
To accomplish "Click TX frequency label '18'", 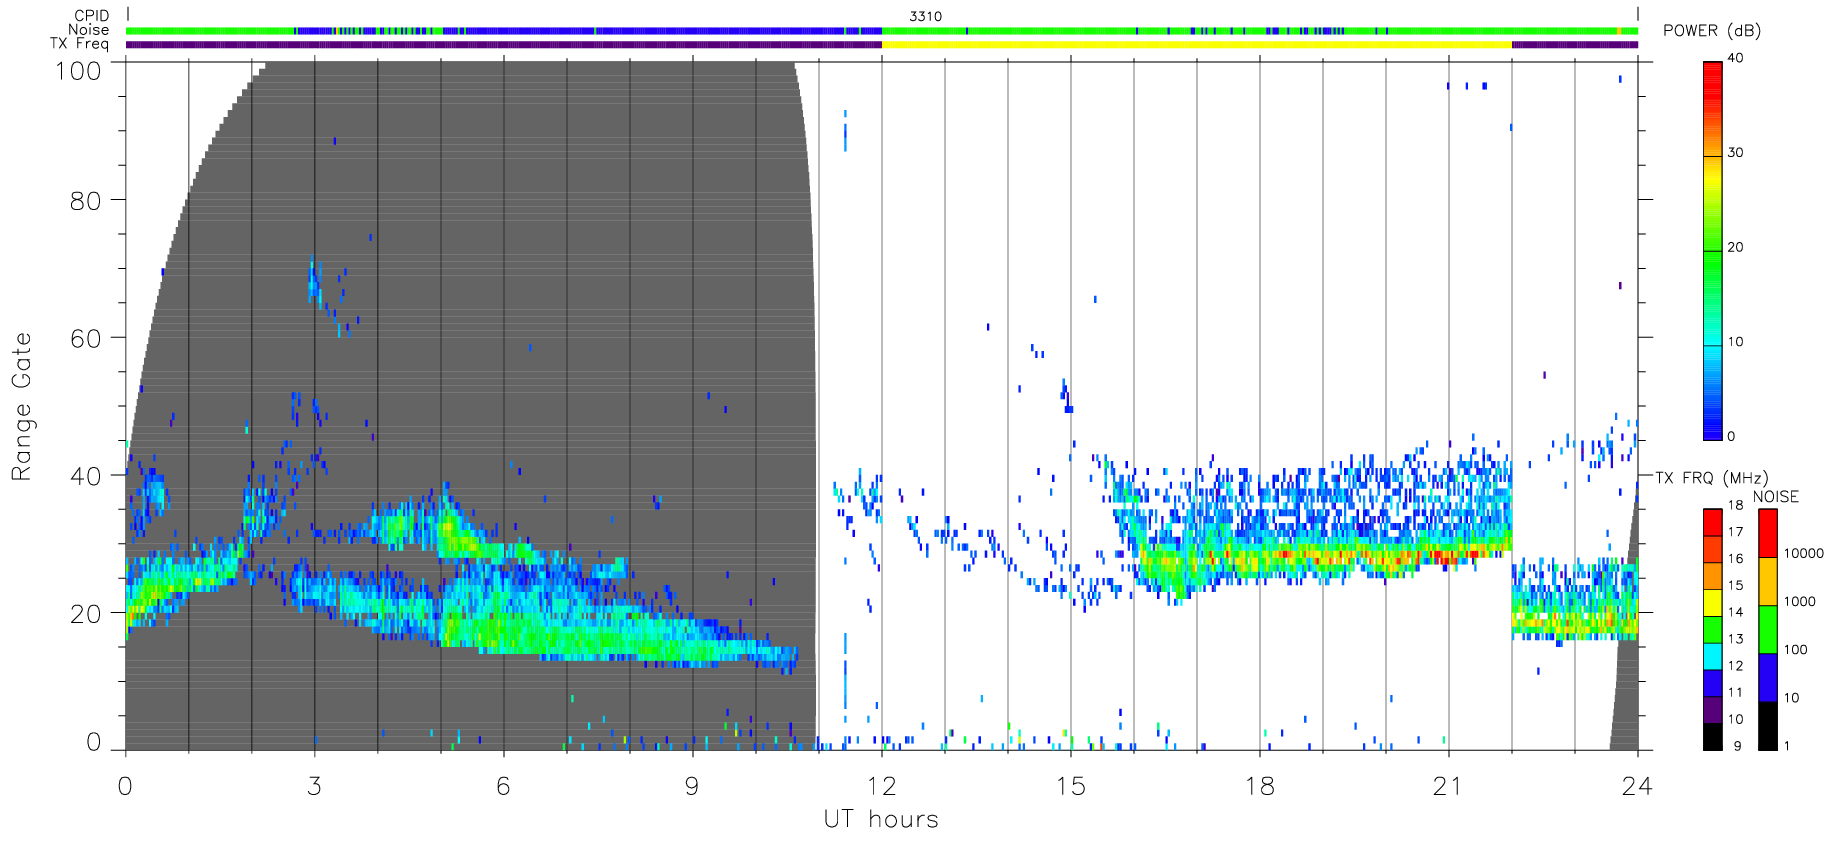I will pos(1735,505).
